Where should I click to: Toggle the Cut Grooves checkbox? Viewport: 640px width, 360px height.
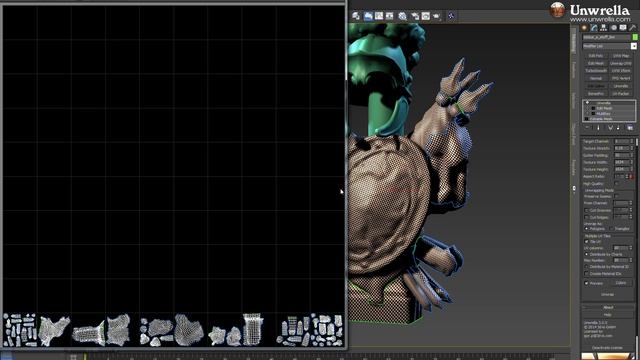(x=587, y=210)
